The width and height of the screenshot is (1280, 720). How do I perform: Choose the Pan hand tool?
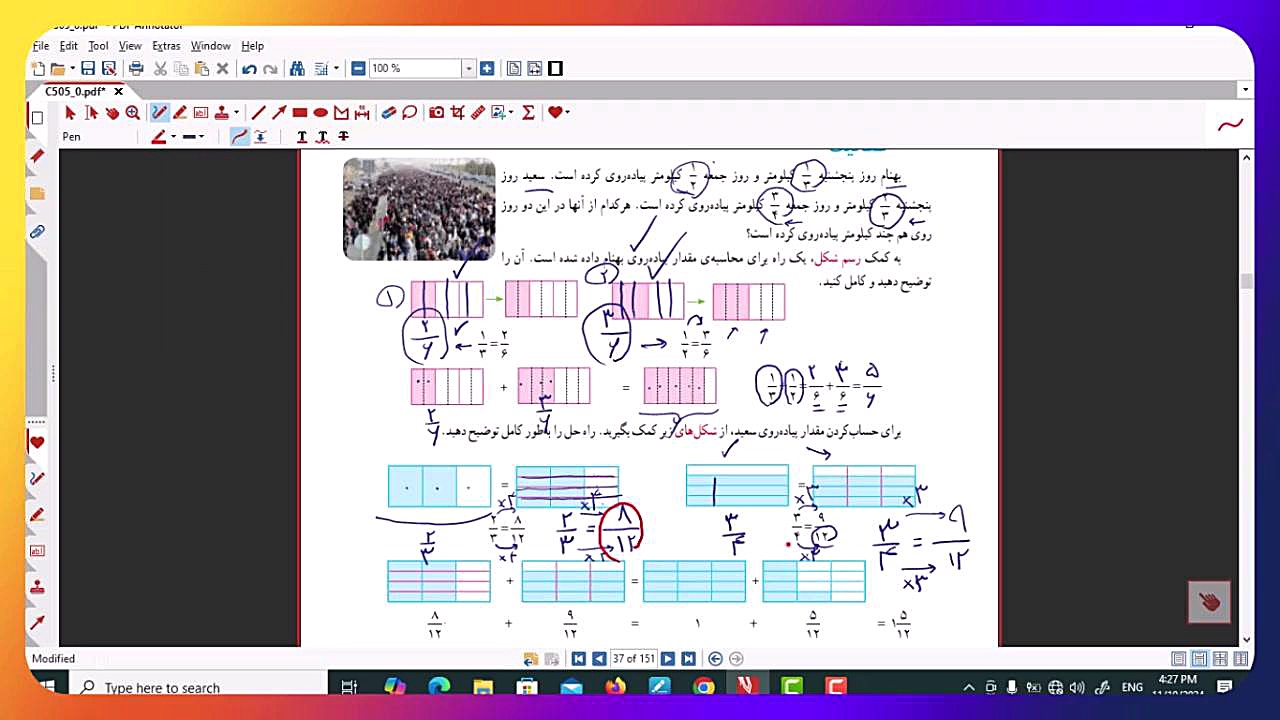coord(111,113)
